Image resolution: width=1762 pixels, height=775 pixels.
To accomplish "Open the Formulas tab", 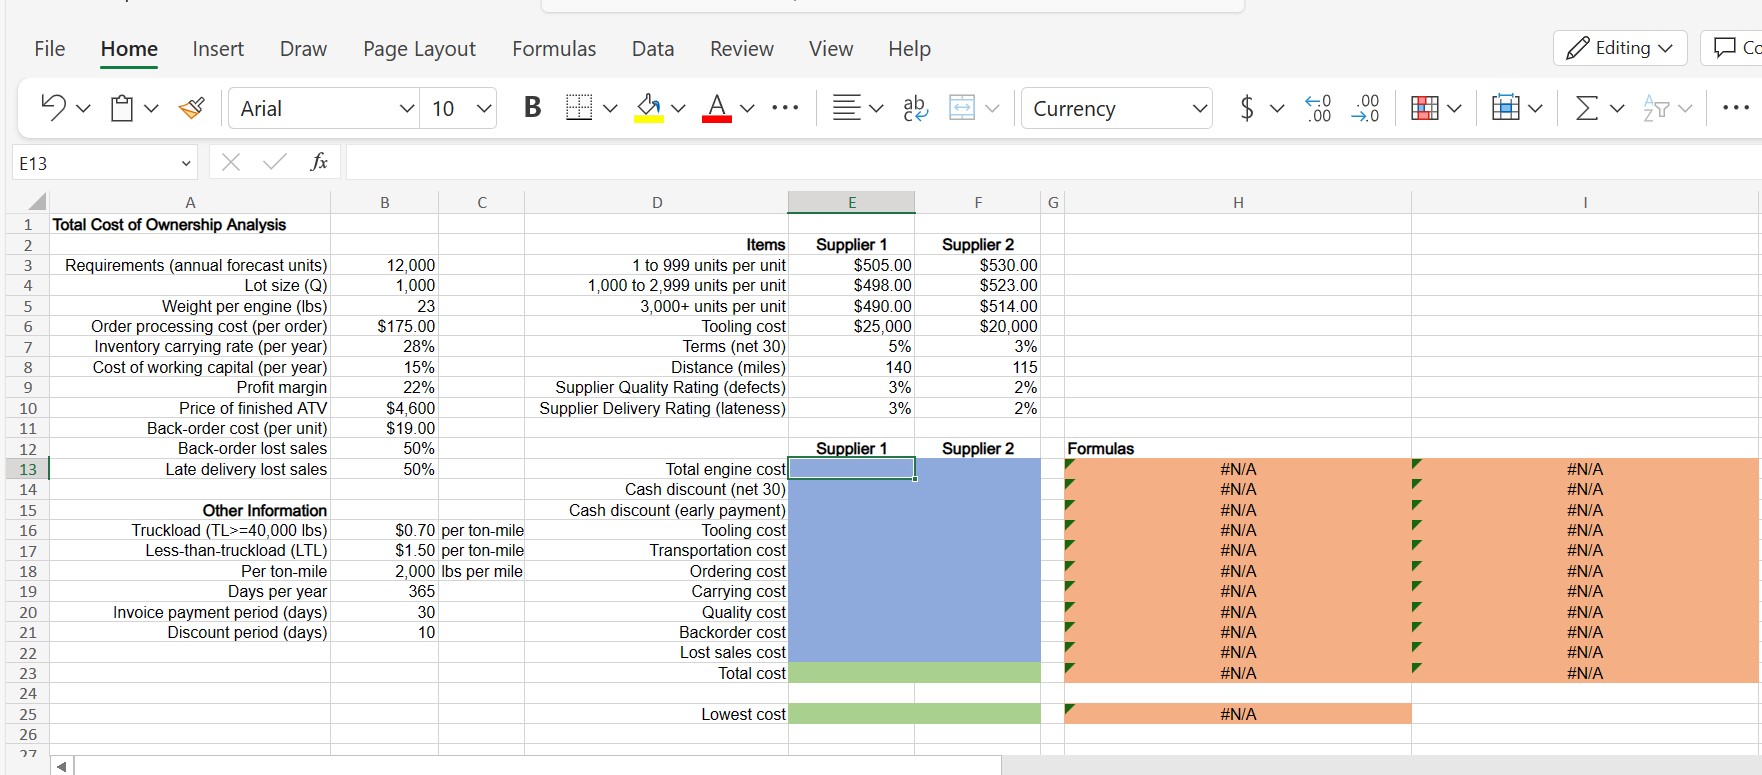I will tap(554, 49).
